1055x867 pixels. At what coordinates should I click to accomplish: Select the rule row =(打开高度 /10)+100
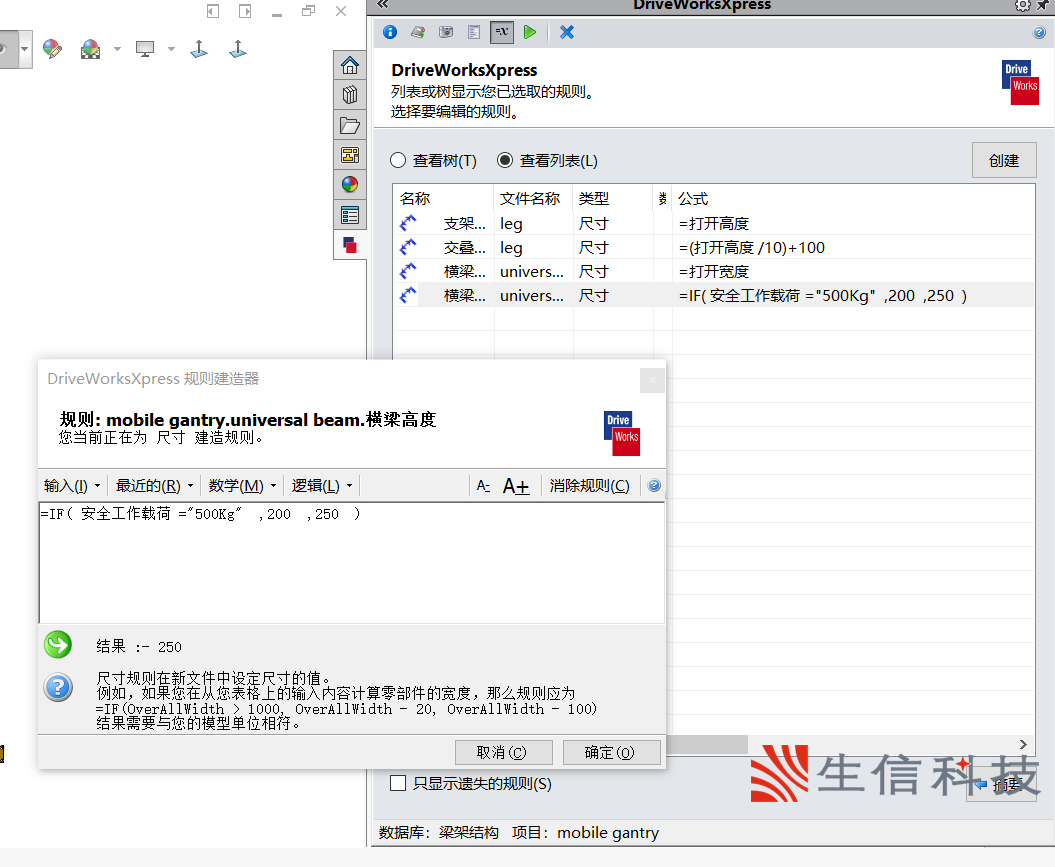click(713, 248)
